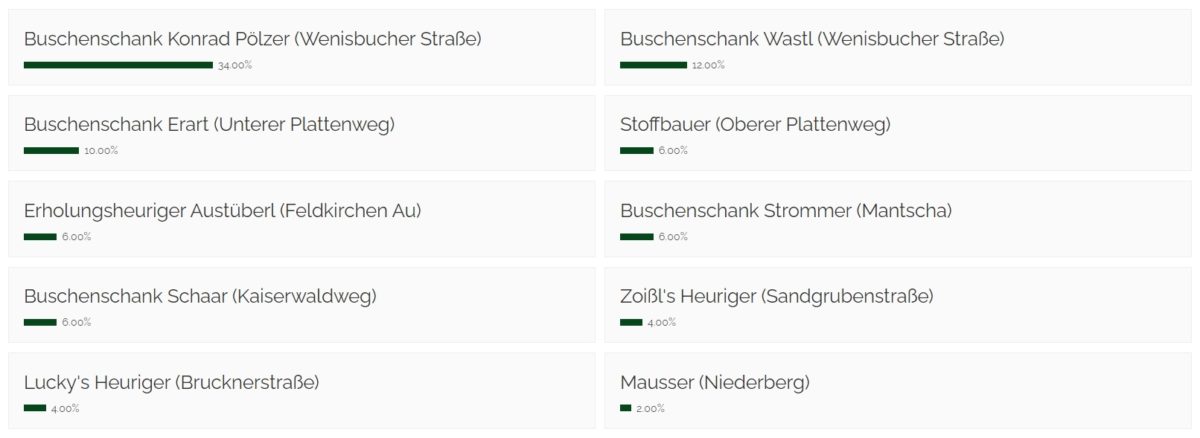Click the 10.00% bar under Buschenschank Erart
The width and height of the screenshot is (1200, 438).
click(x=51, y=151)
